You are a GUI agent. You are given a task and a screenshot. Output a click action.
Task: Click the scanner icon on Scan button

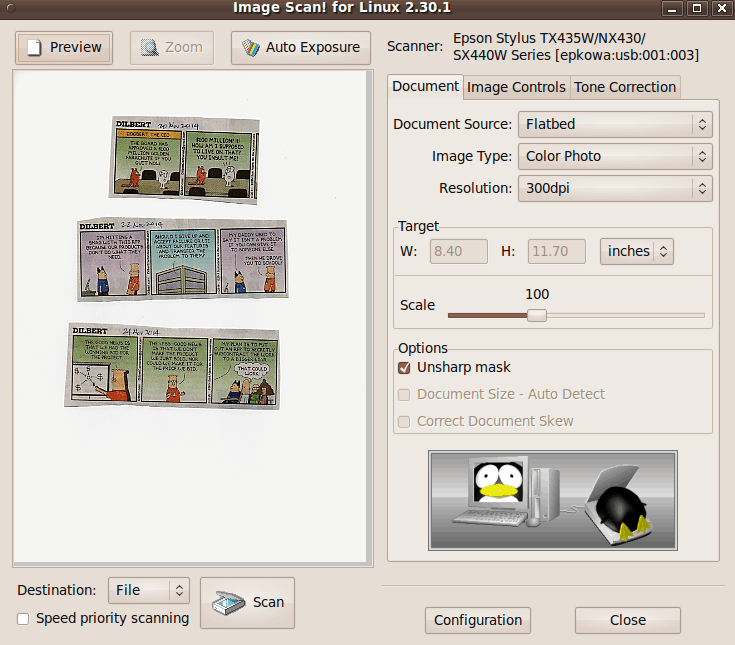228,603
